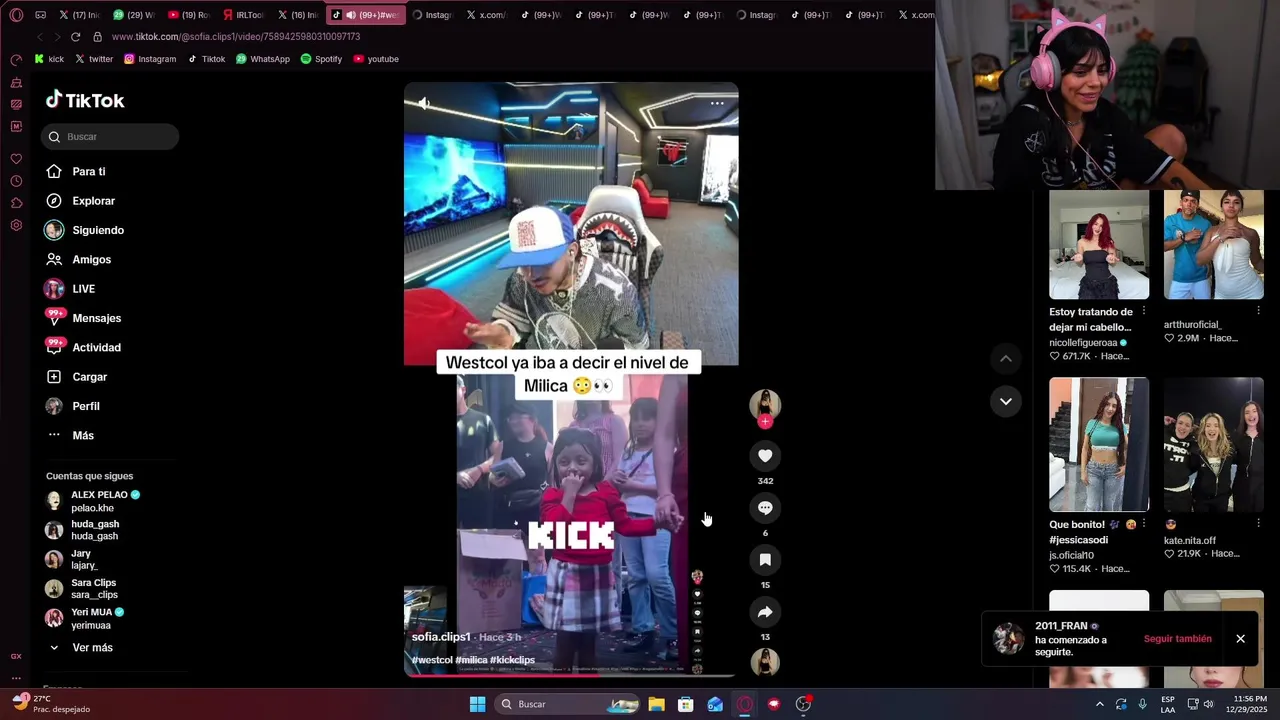This screenshot has height=720, width=1280.
Task: Open the Más options menu
Action: point(71,436)
